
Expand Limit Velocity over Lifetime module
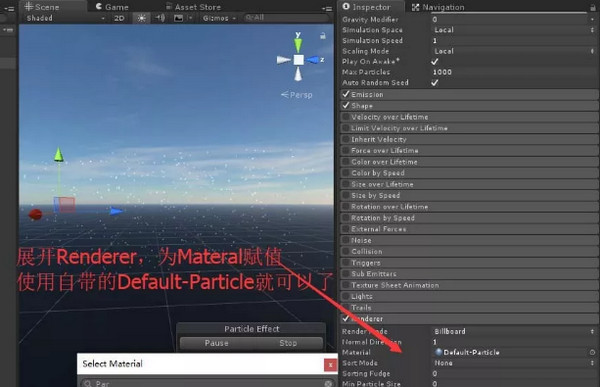pos(469,128)
